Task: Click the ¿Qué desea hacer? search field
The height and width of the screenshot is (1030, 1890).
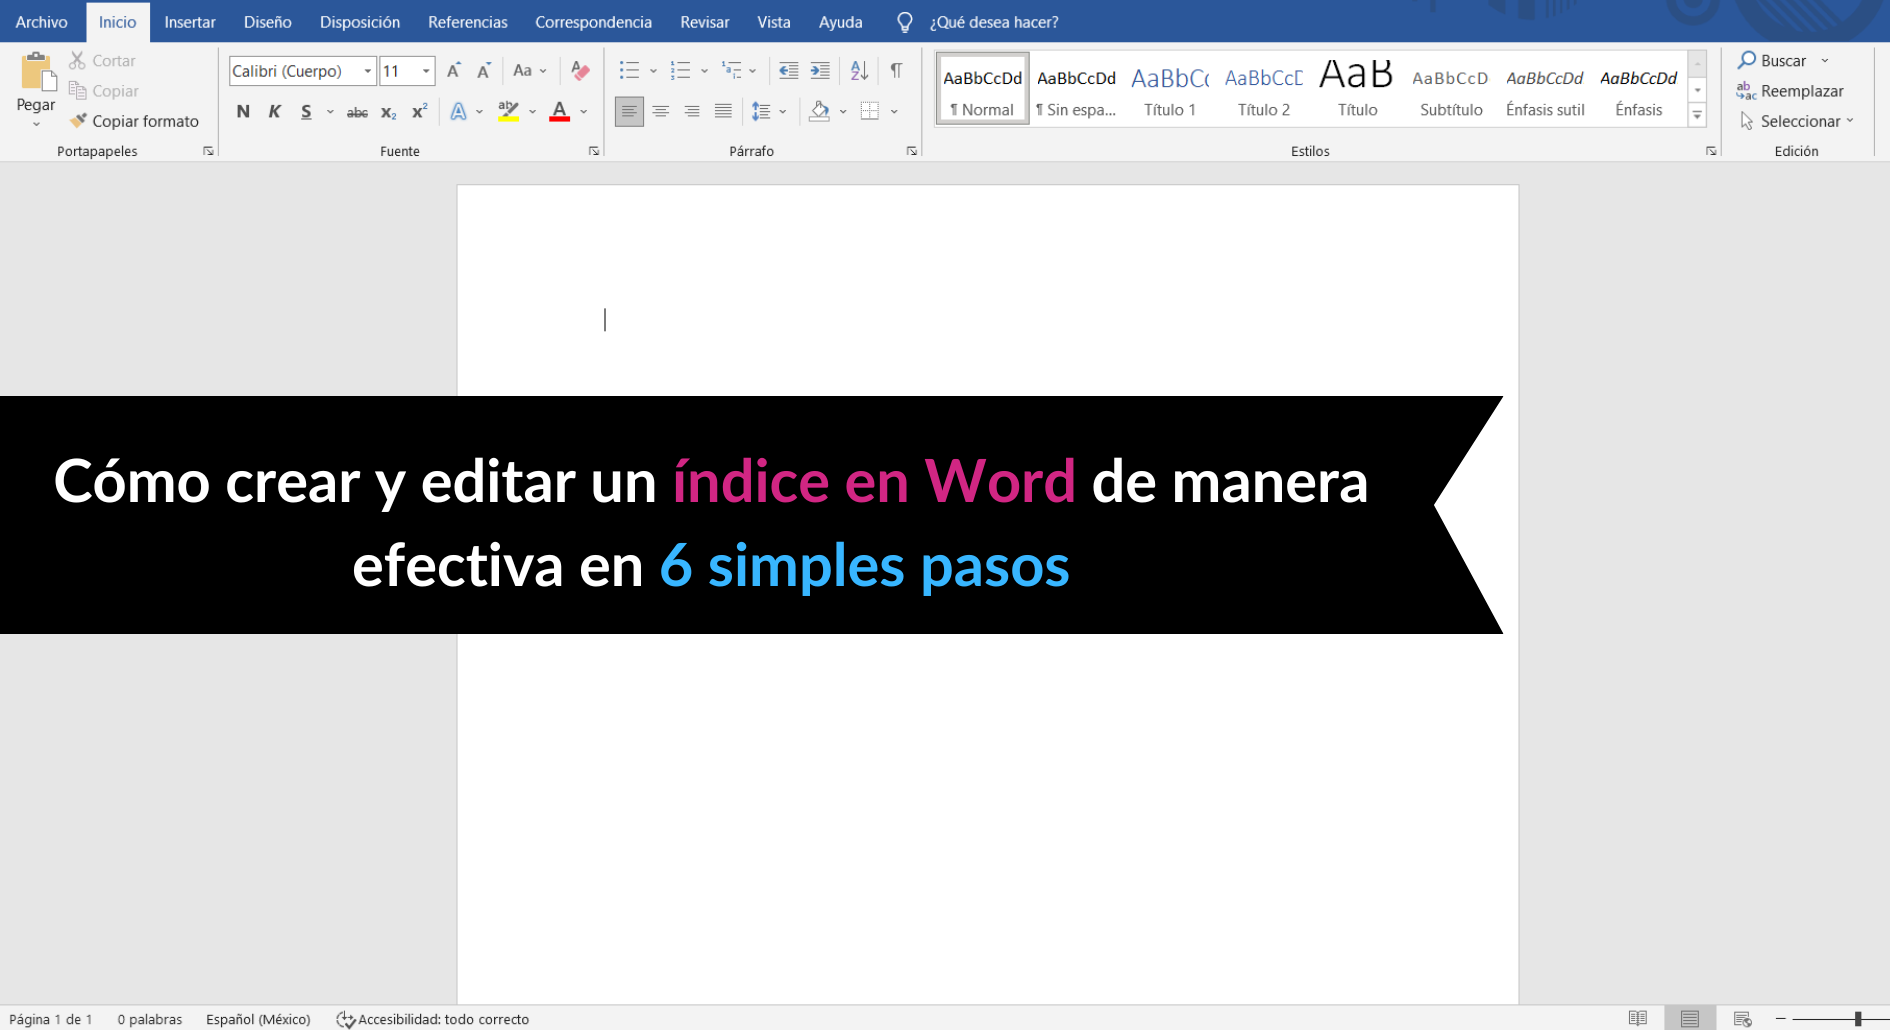Action: tap(993, 22)
